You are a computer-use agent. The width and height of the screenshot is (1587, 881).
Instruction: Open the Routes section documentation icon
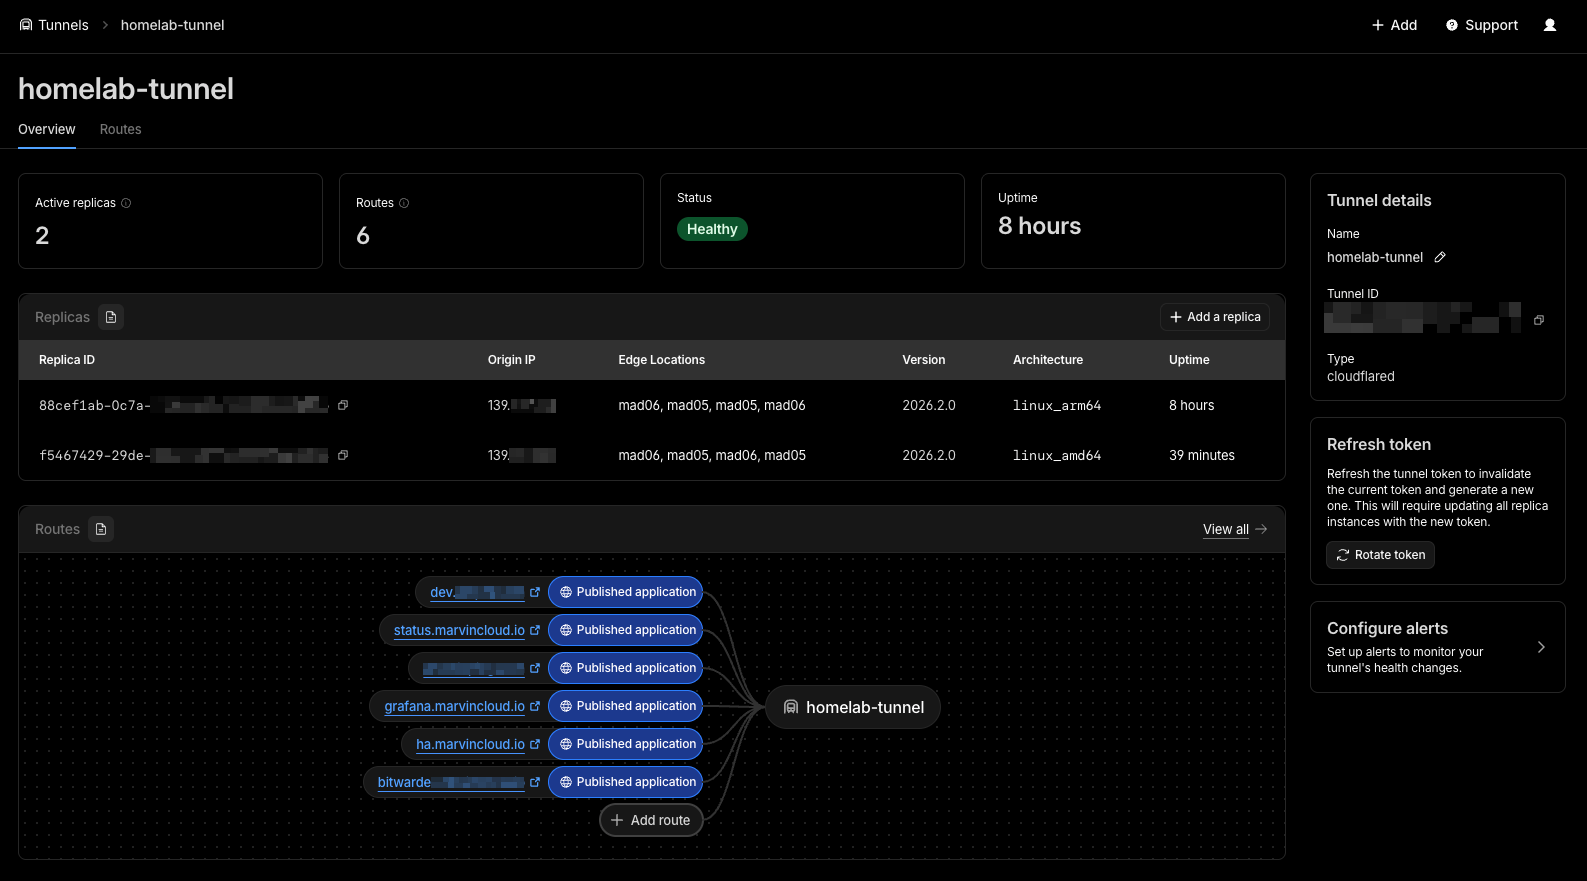101,529
